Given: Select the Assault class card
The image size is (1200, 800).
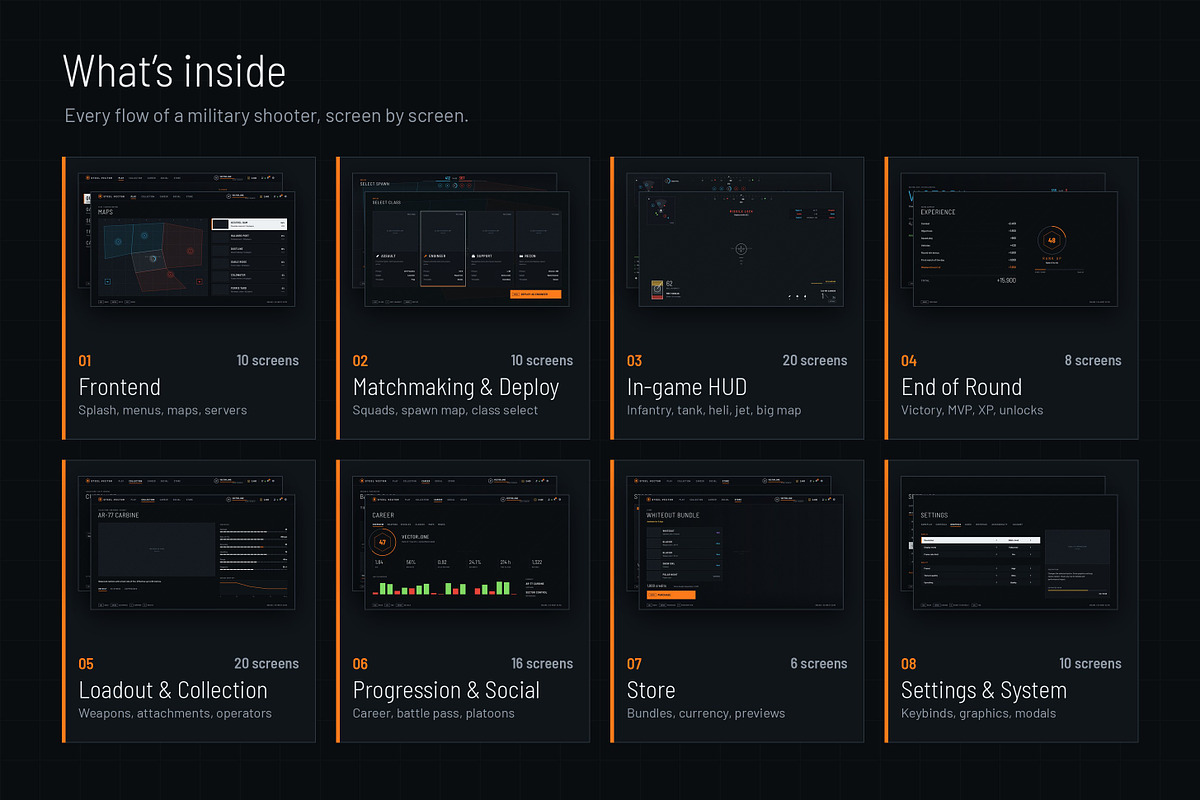Looking at the screenshot, I should [x=395, y=248].
